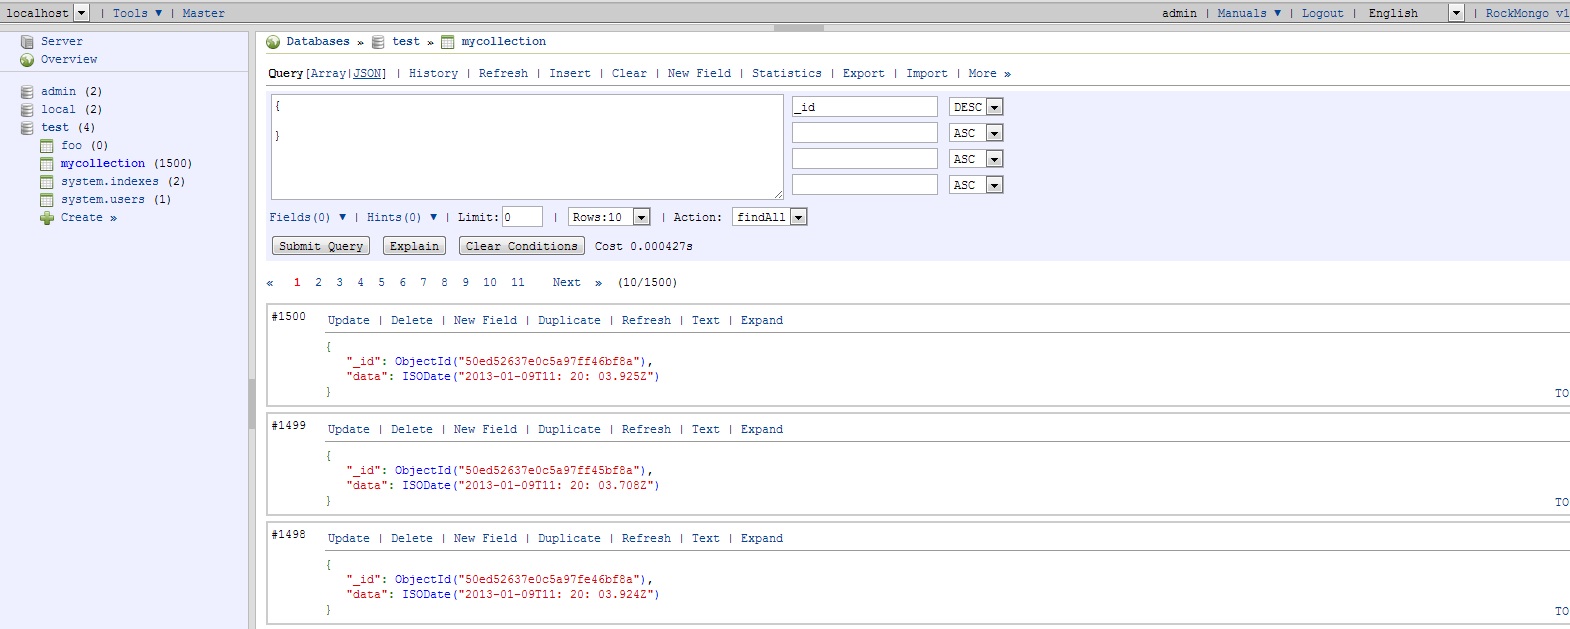Expand the Hints(0) selector
The image size is (1570, 629).
(402, 217)
